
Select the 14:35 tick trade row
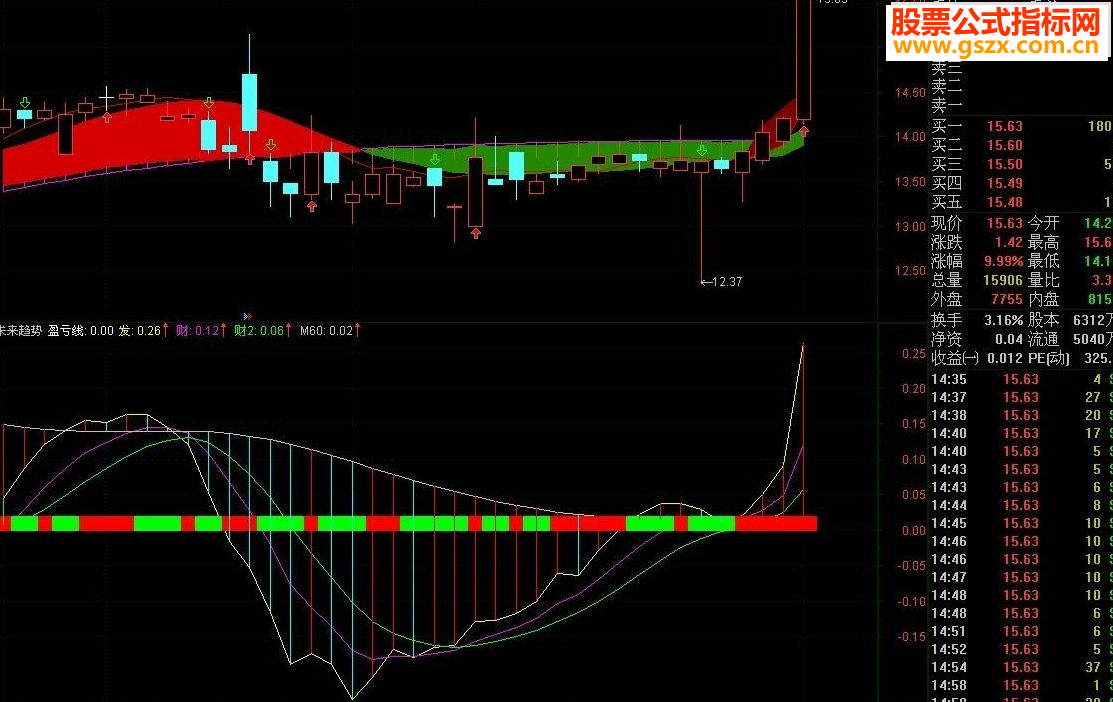(1021, 380)
